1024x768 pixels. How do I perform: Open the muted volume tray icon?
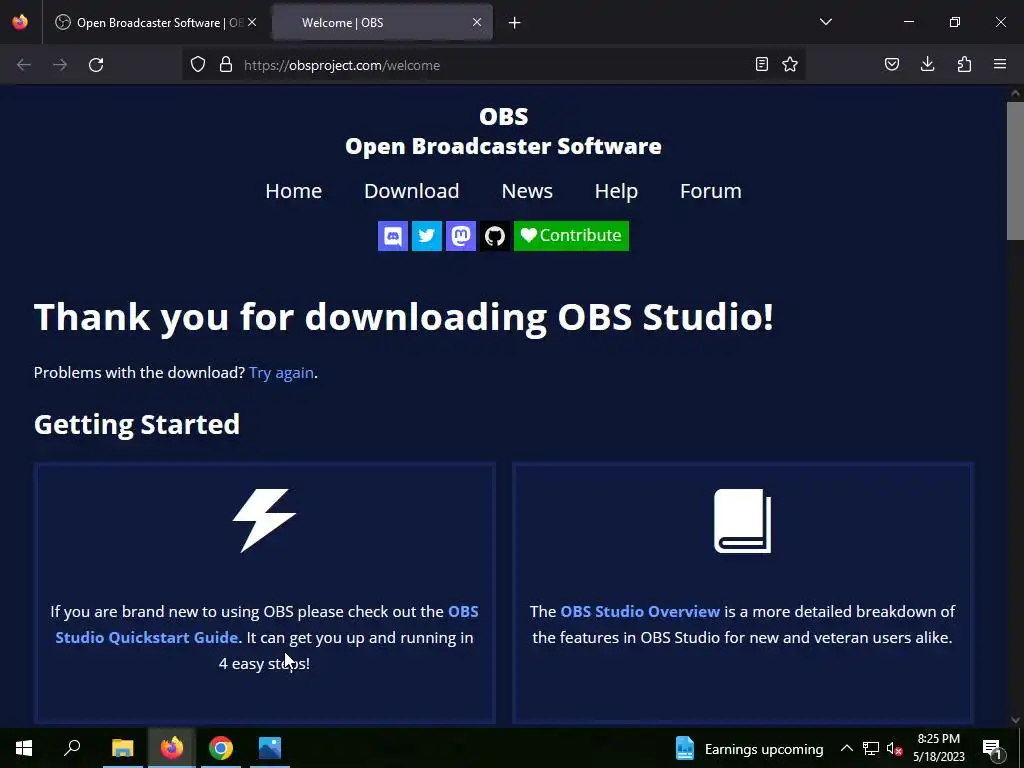click(x=895, y=748)
